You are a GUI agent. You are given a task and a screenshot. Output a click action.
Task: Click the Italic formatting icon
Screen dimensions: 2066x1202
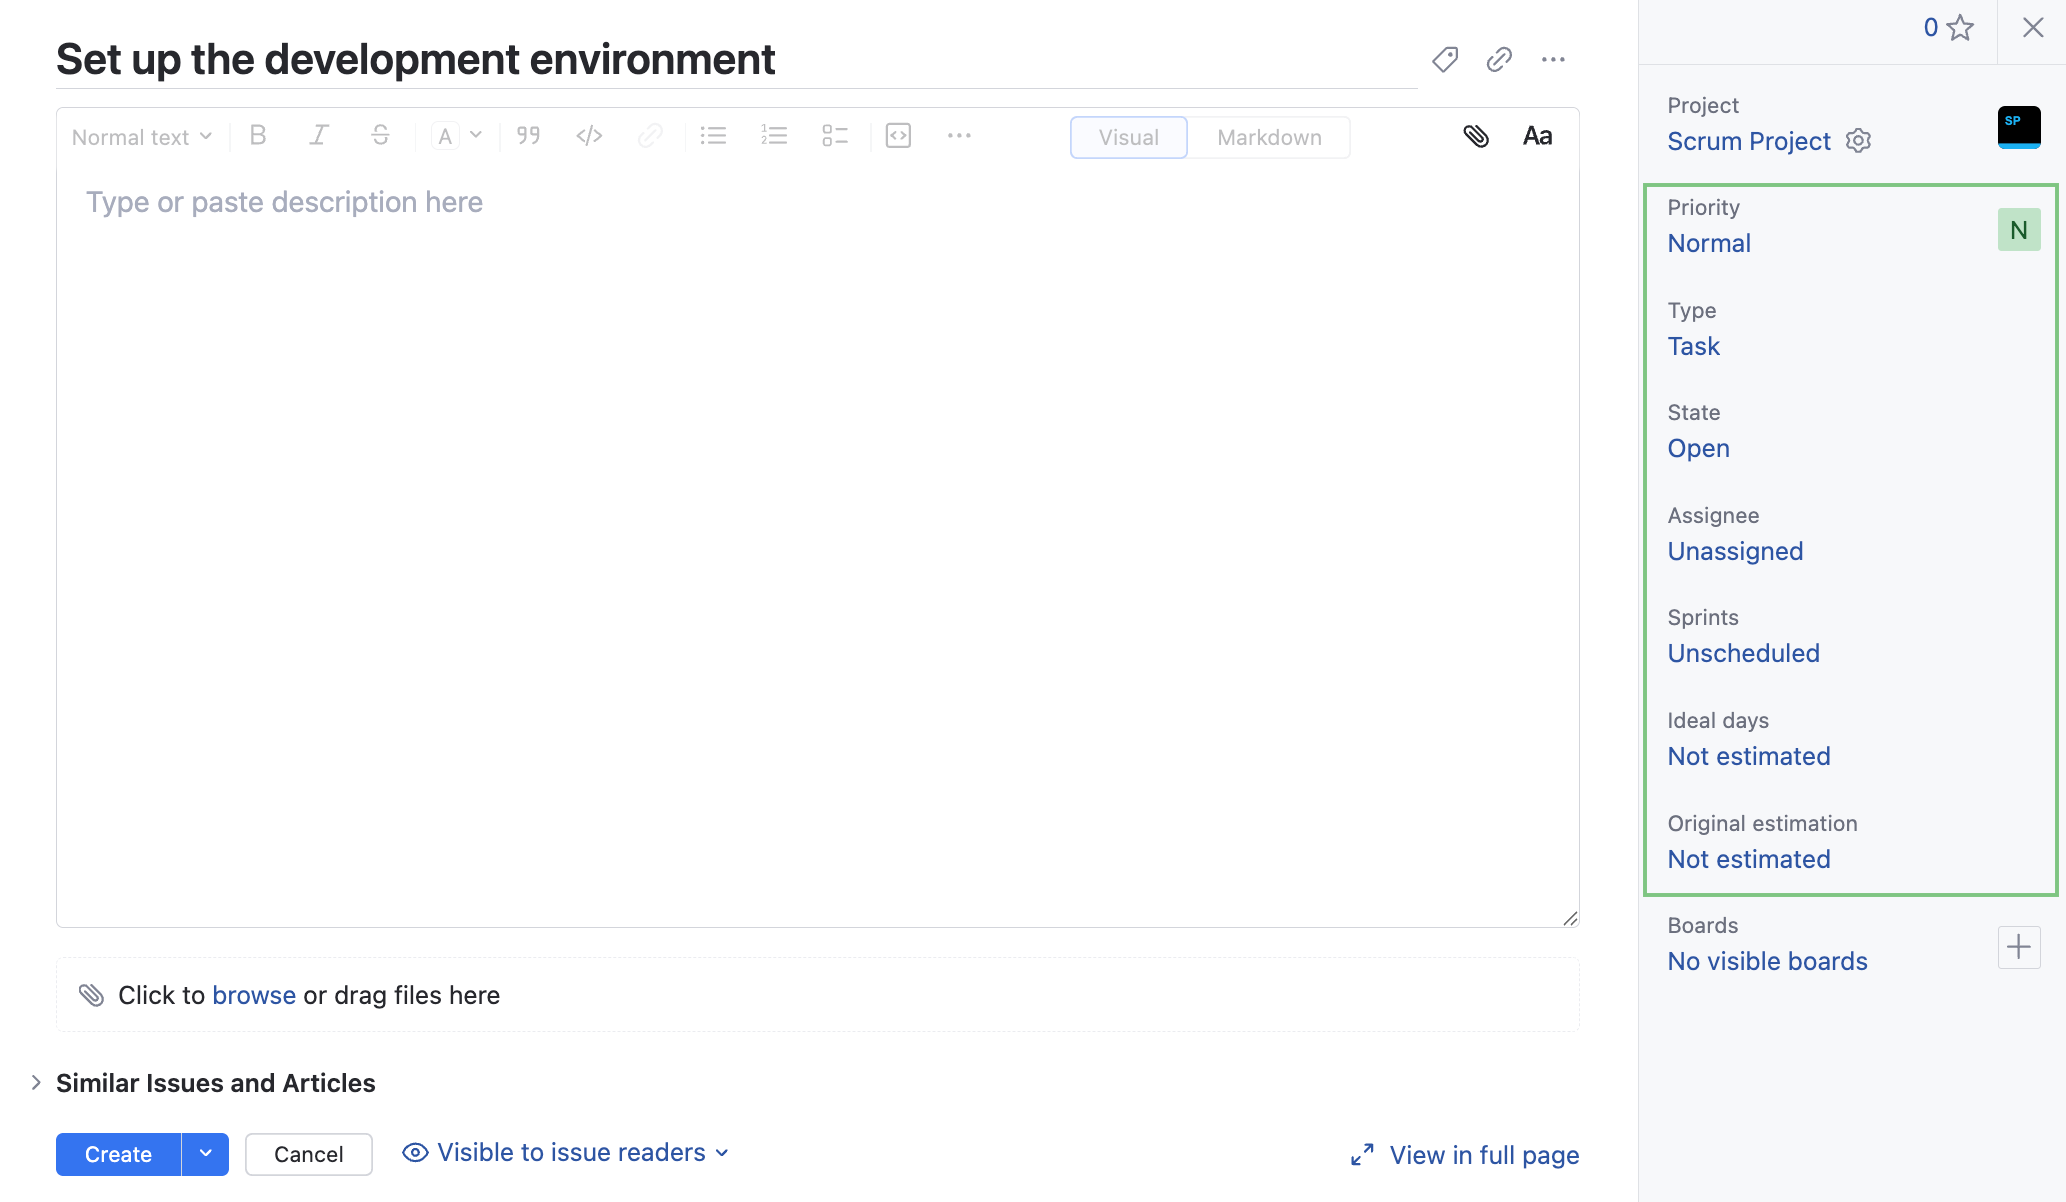point(319,136)
